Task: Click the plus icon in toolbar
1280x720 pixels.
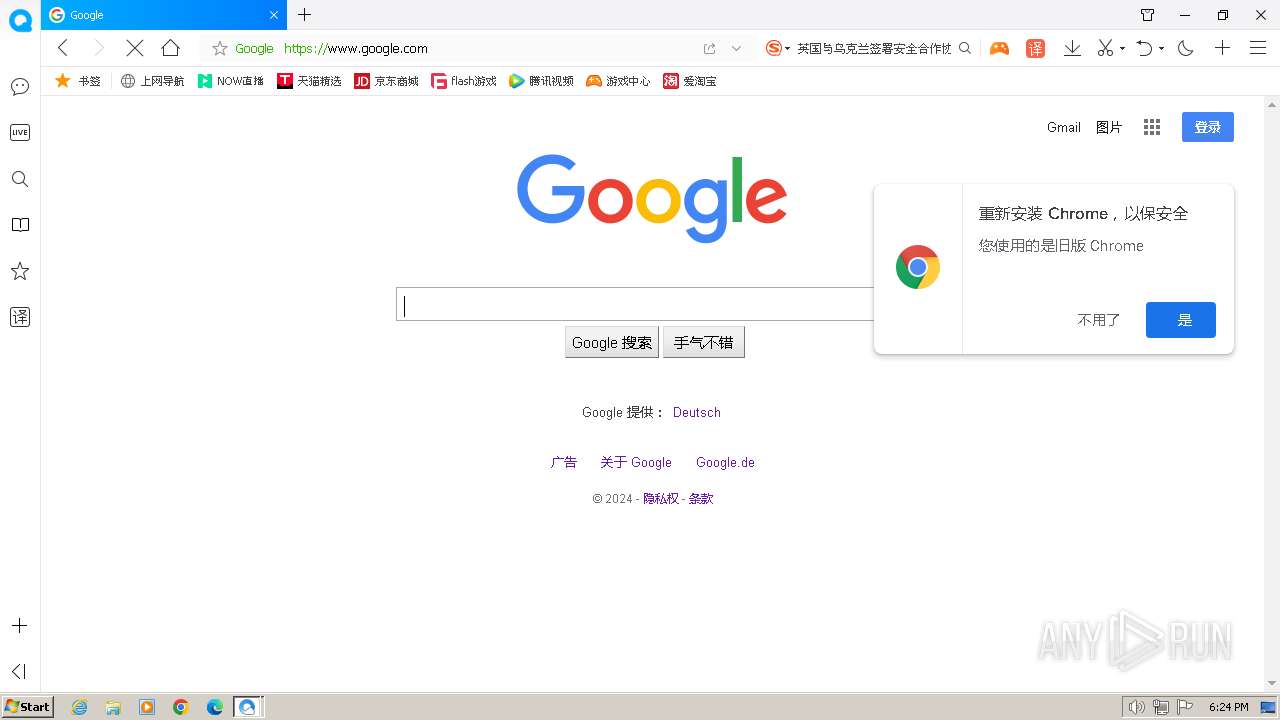Action: (1222, 48)
